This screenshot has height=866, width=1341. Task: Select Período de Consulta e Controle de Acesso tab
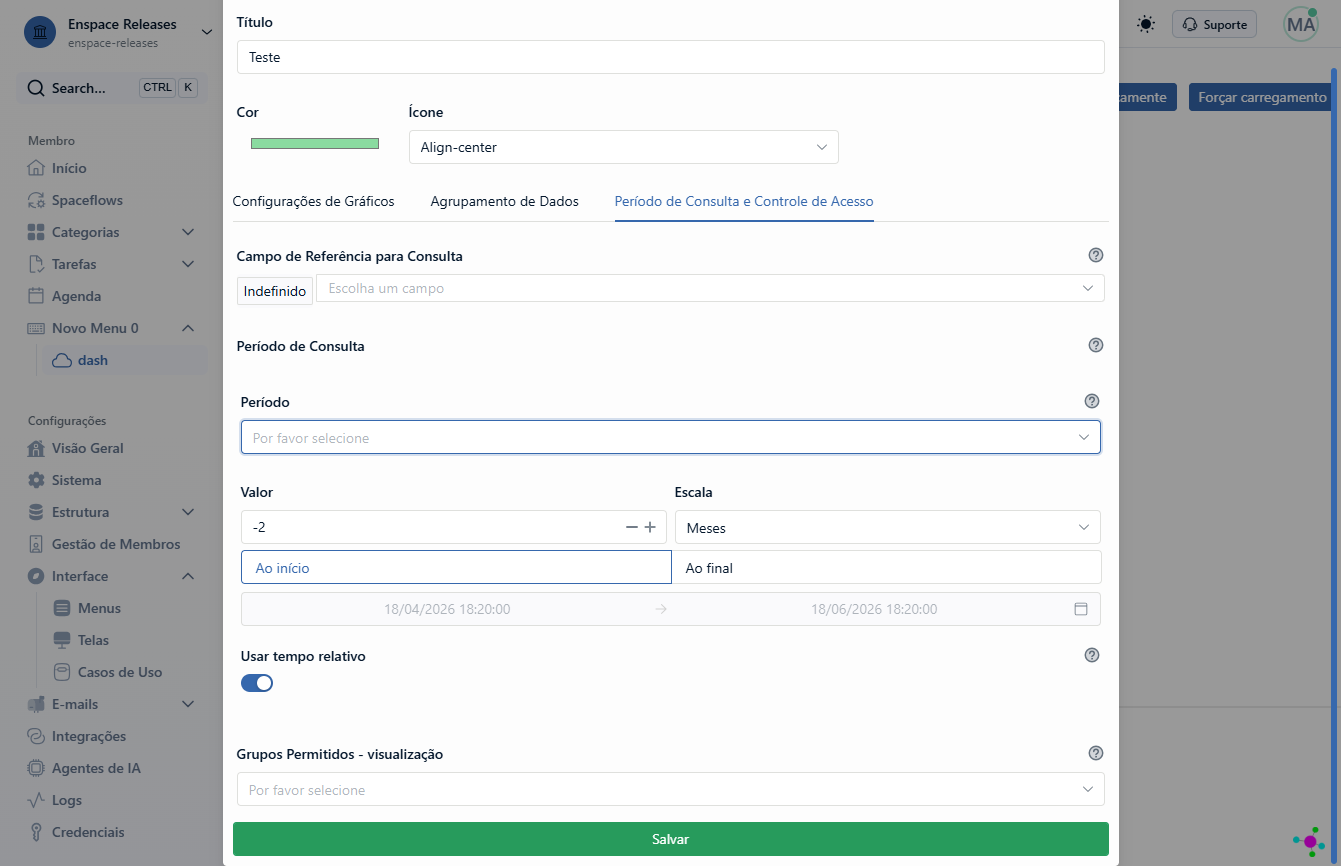744,201
